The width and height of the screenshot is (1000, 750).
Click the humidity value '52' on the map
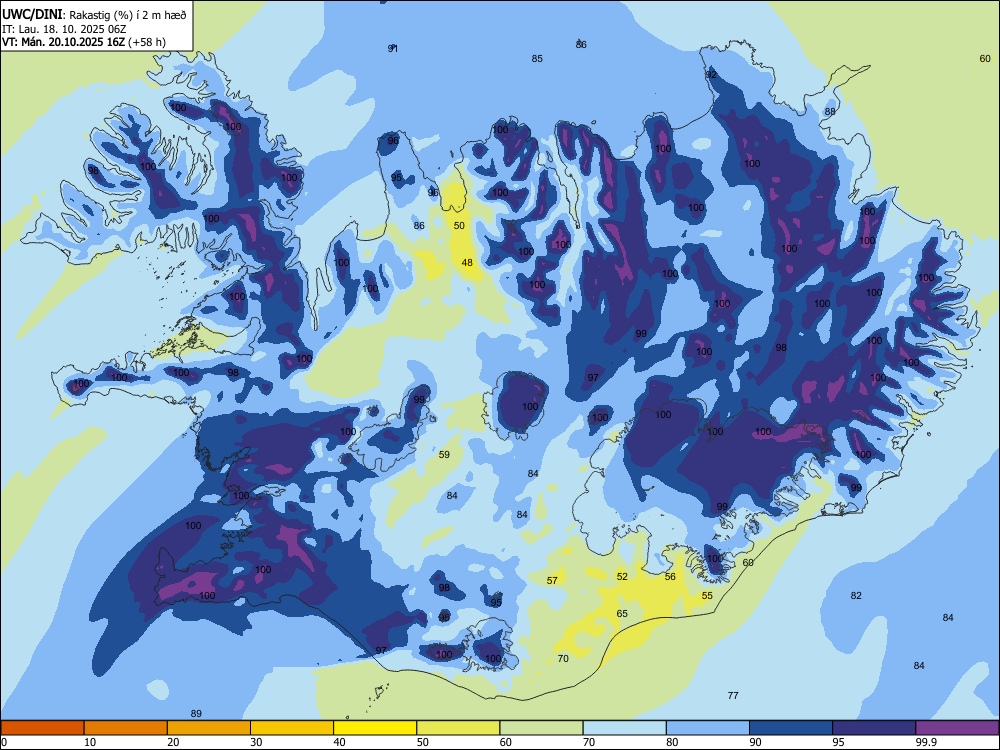point(622,577)
